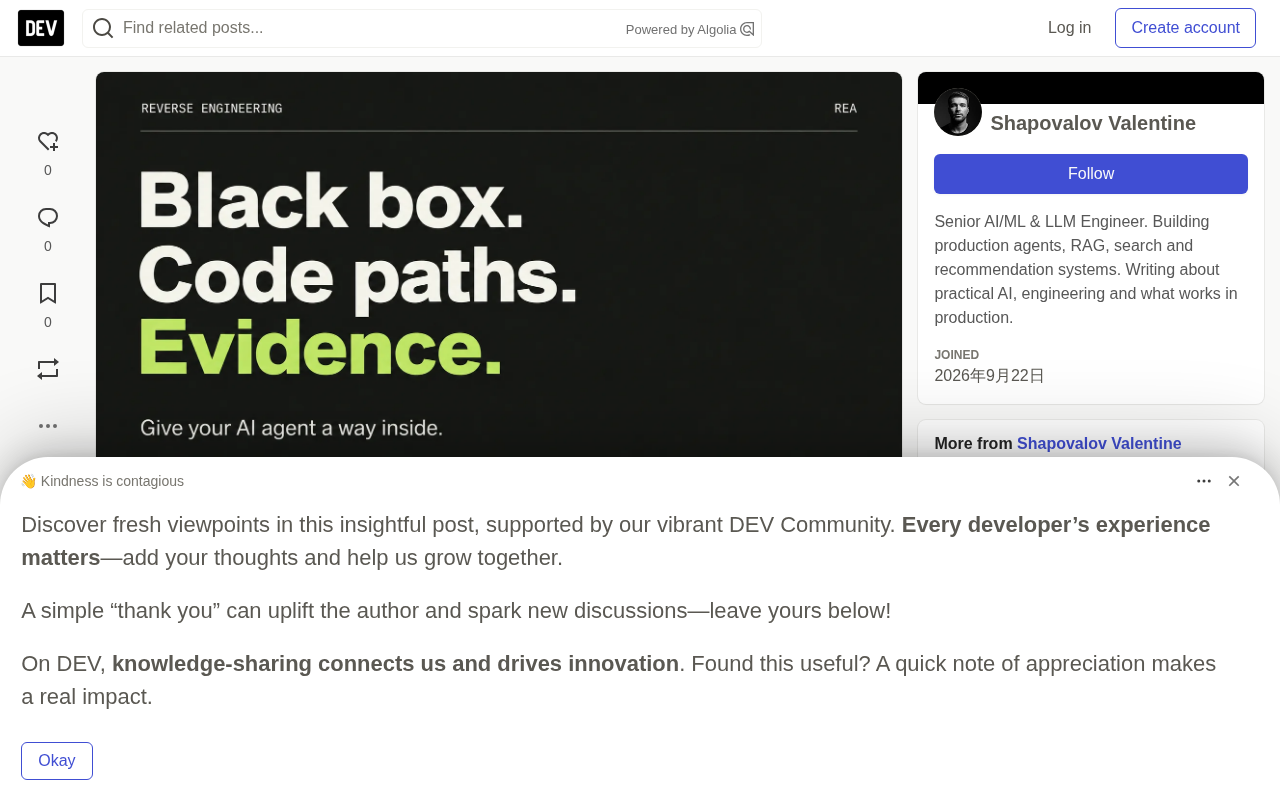The image size is (1280, 800).
Task: Click Okay on the kindness banner
Action: 57,761
